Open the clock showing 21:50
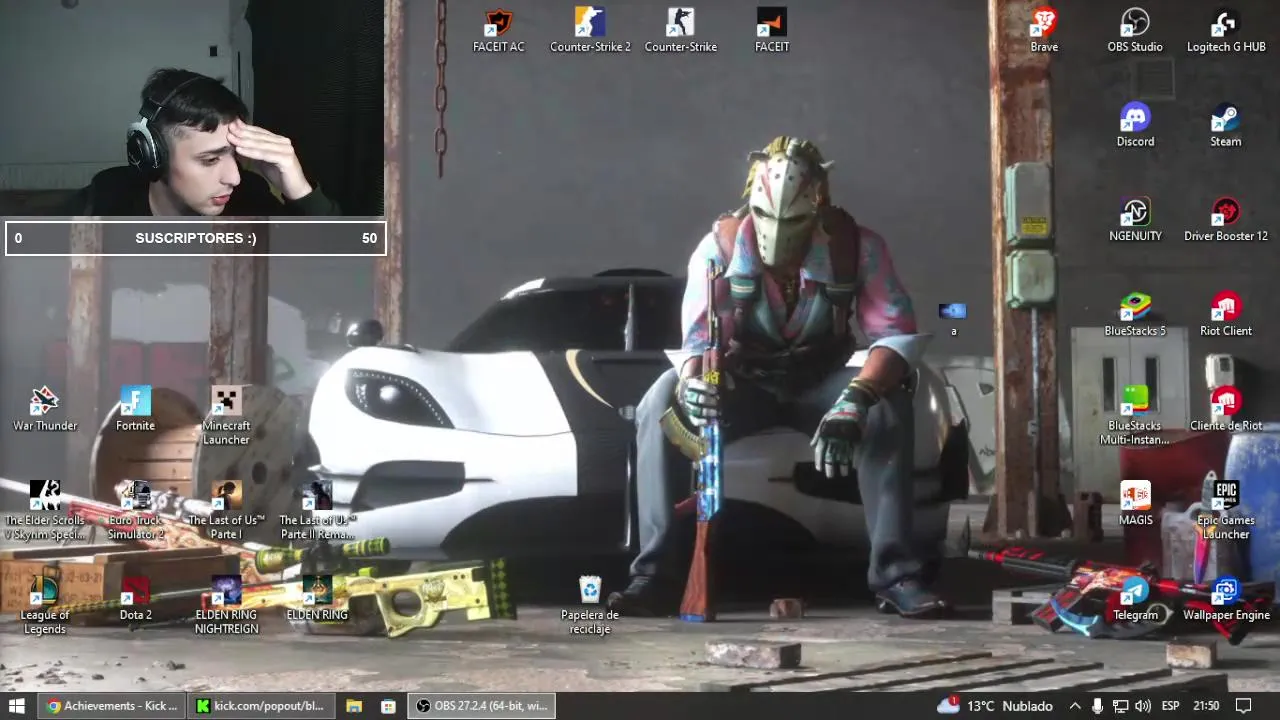The height and width of the screenshot is (720, 1280). 1207,706
